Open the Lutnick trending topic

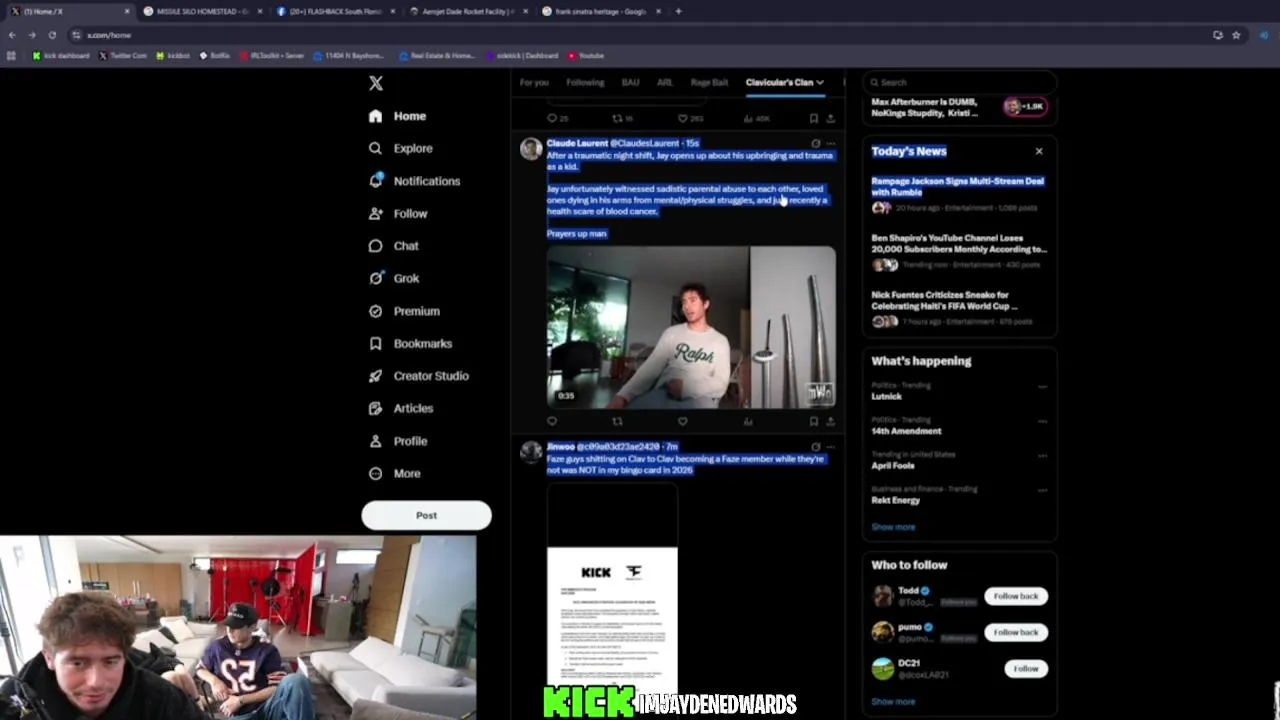pos(886,396)
